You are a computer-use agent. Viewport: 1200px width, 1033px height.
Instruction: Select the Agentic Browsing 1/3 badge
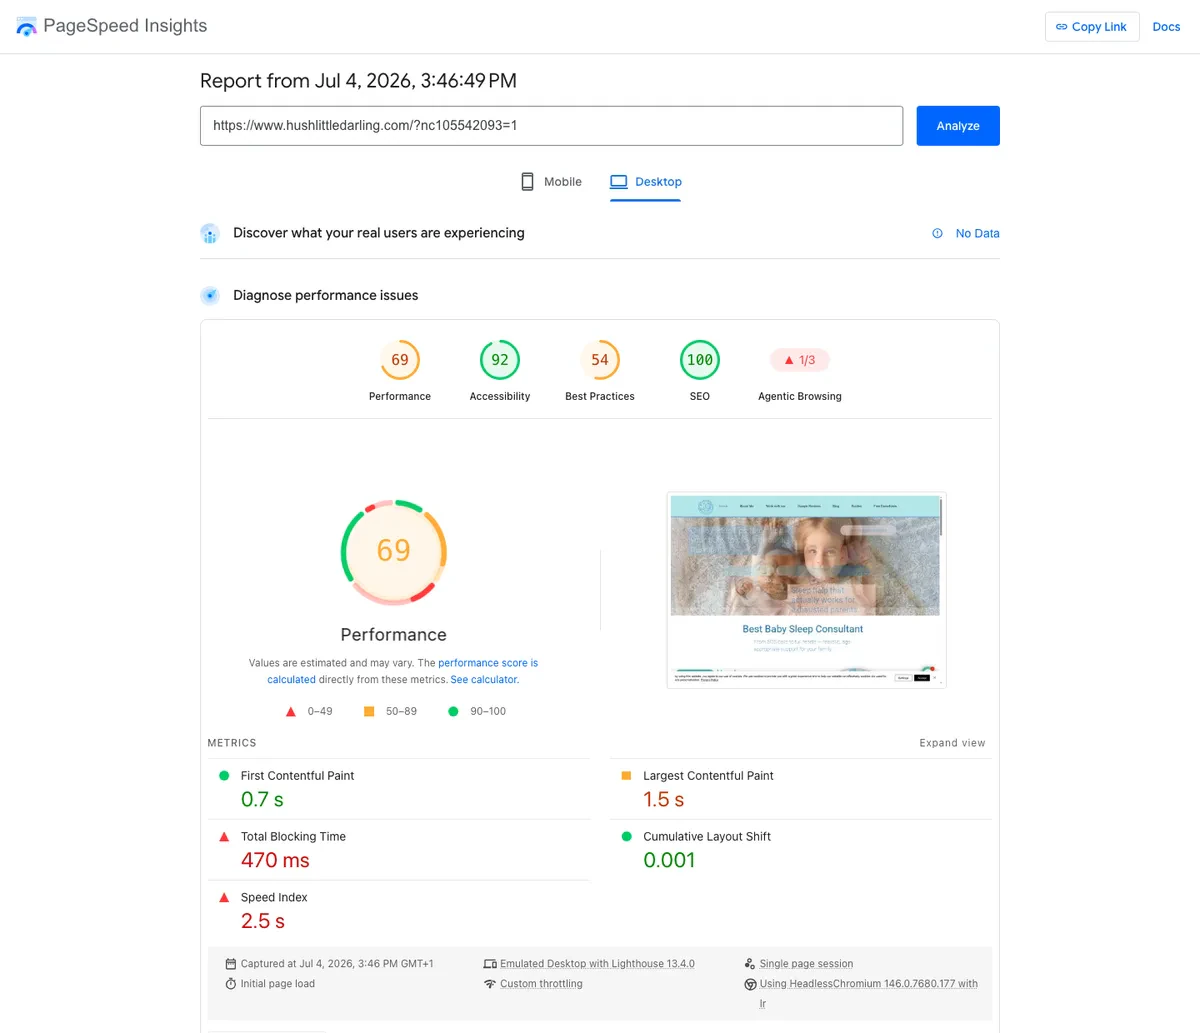tap(800, 360)
